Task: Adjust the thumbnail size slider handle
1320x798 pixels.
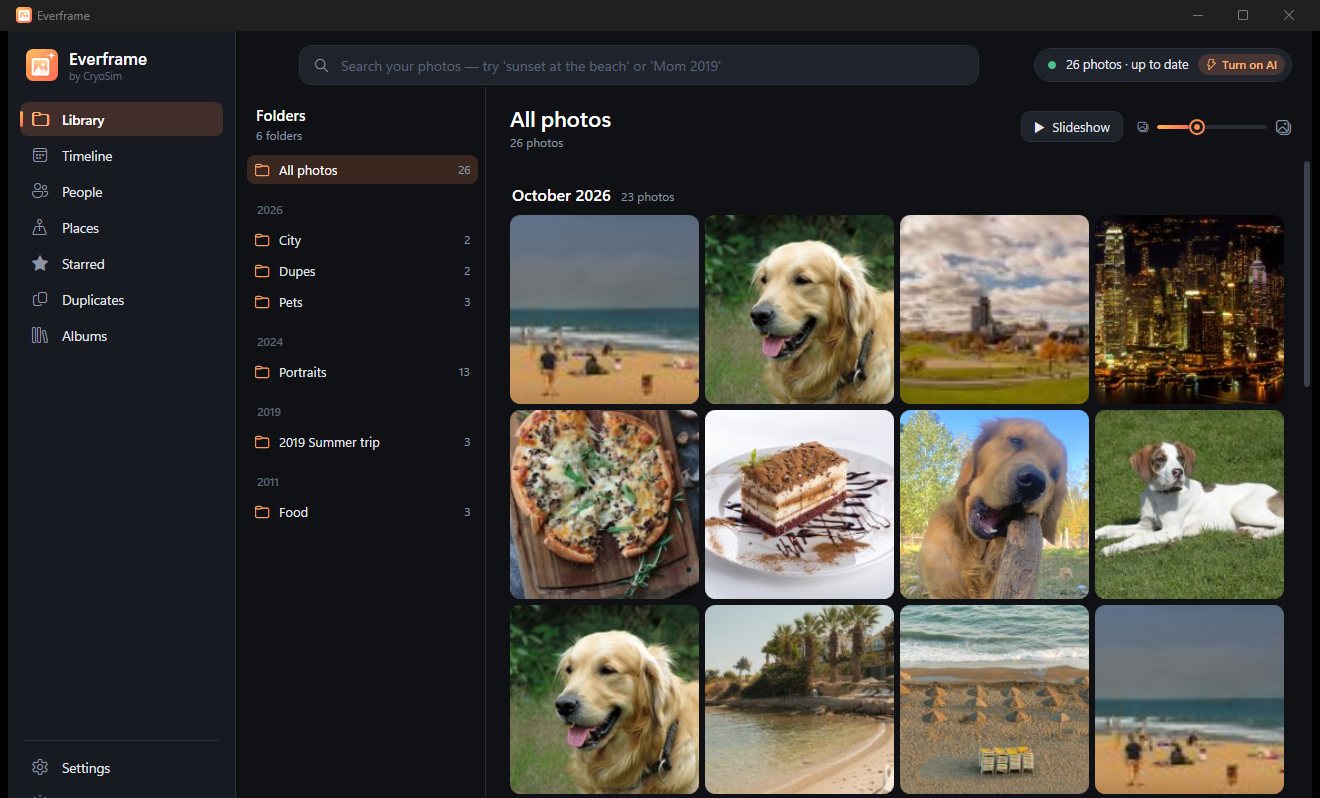Action: click(x=1196, y=127)
